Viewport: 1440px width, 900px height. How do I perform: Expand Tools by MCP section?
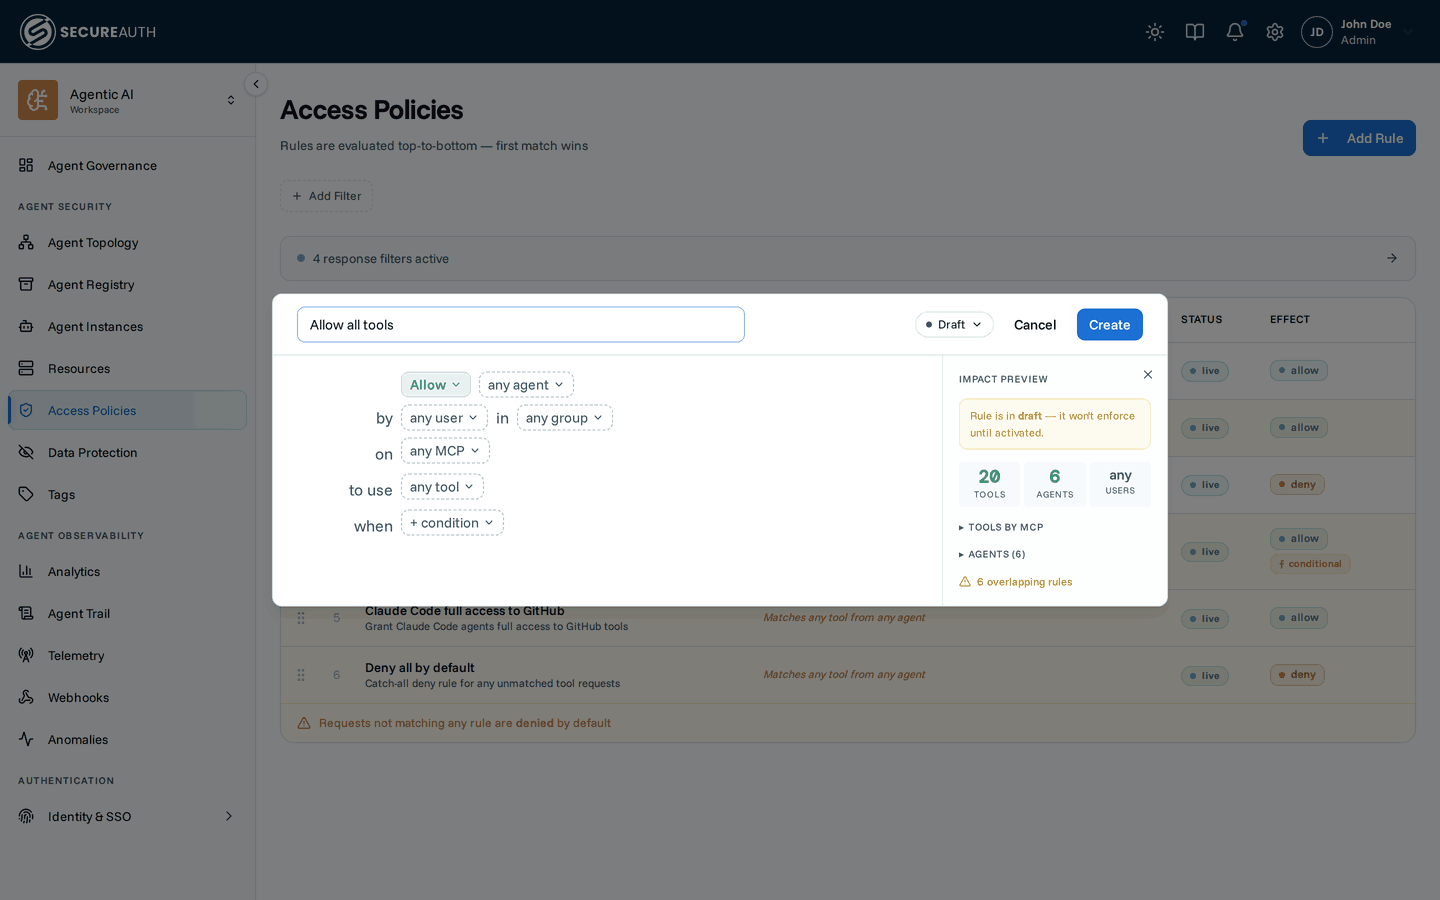point(1001,527)
